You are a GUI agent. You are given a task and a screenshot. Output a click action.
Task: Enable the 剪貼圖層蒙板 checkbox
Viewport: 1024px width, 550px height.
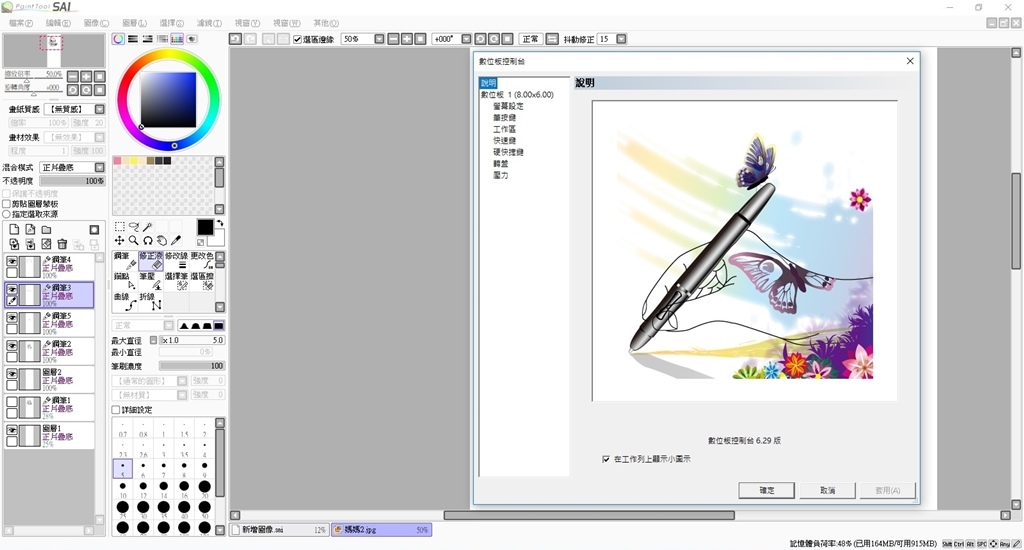[7, 204]
